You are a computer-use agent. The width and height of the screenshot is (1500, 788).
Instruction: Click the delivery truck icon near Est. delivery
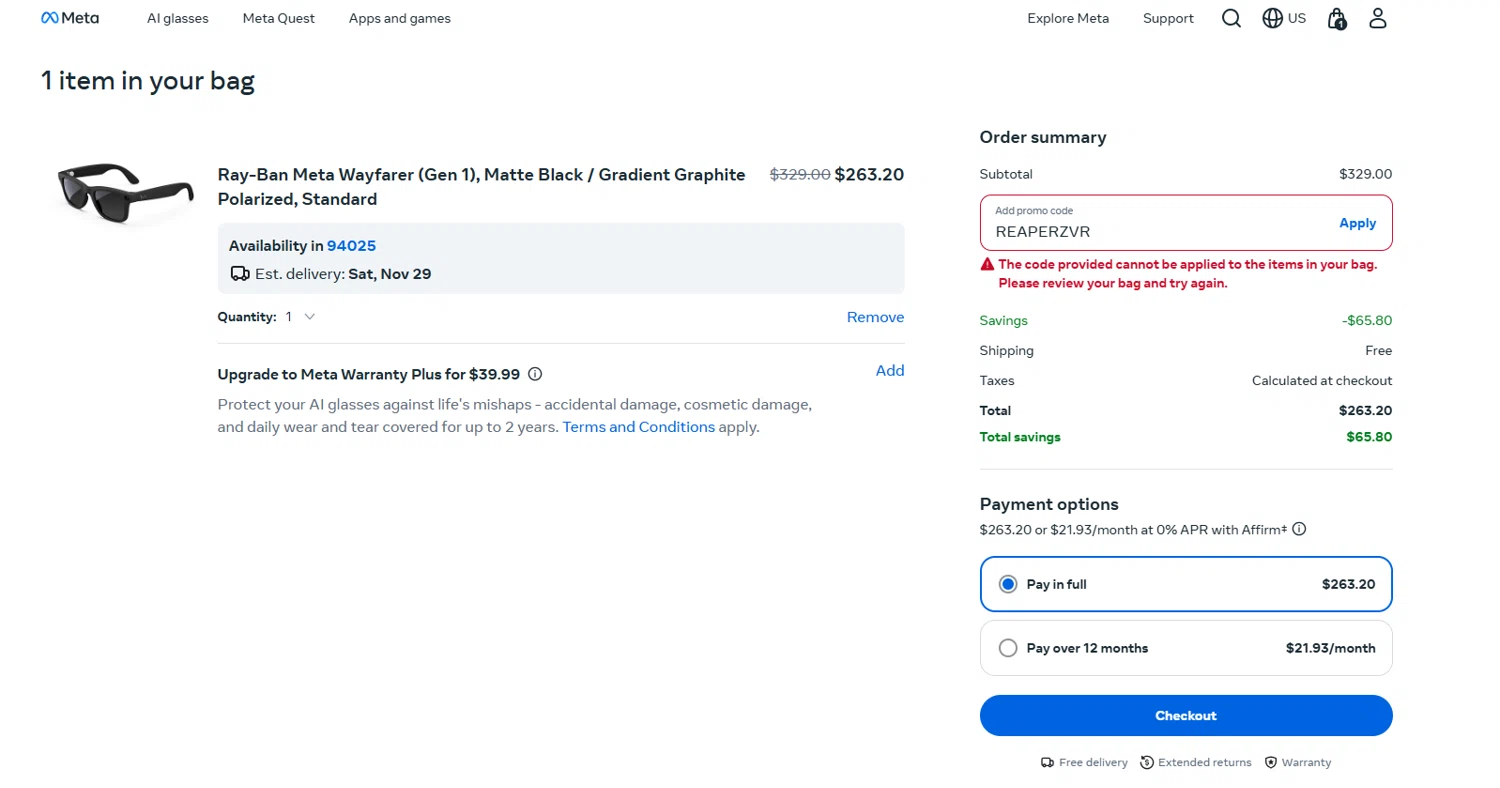(x=239, y=273)
